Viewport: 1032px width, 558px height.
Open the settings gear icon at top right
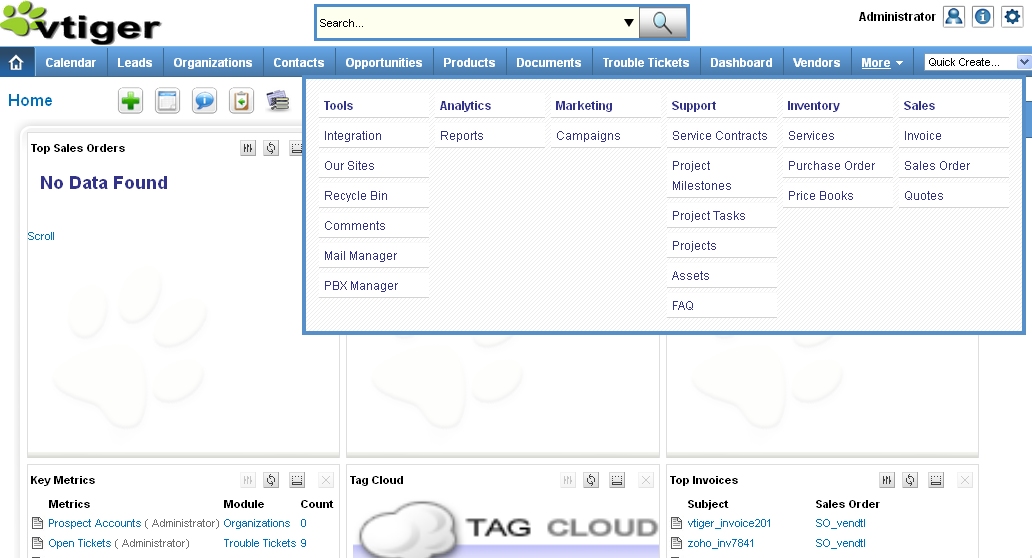pyautogui.click(x=1012, y=17)
